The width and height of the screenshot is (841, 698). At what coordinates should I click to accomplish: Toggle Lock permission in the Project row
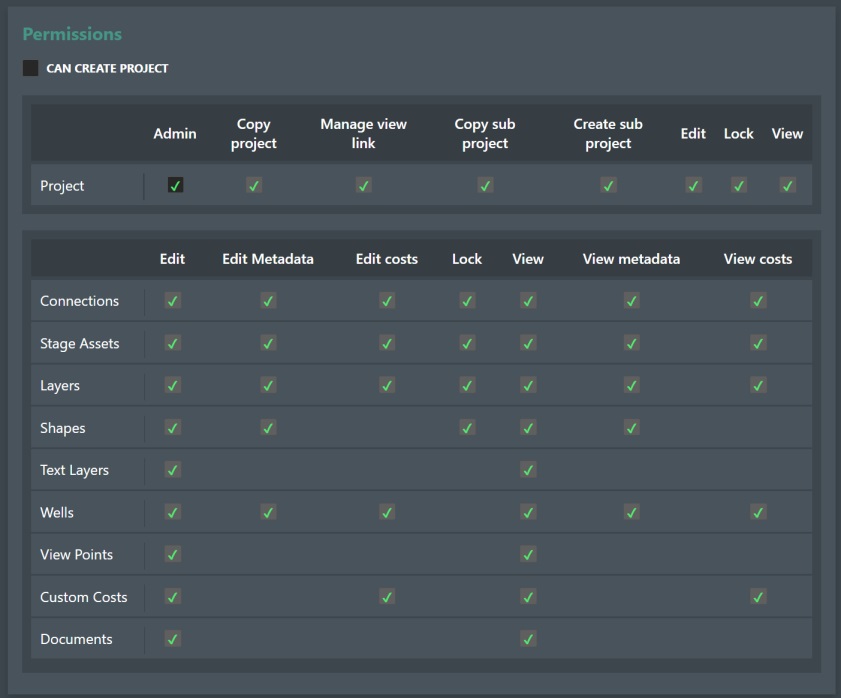(739, 186)
